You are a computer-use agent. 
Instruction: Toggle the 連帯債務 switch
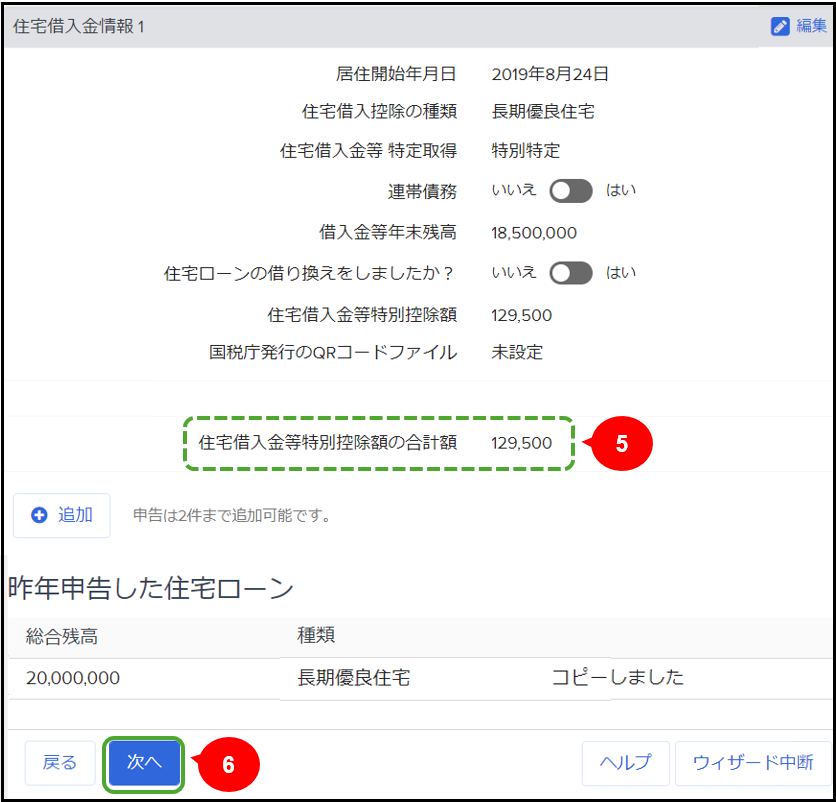point(571,191)
